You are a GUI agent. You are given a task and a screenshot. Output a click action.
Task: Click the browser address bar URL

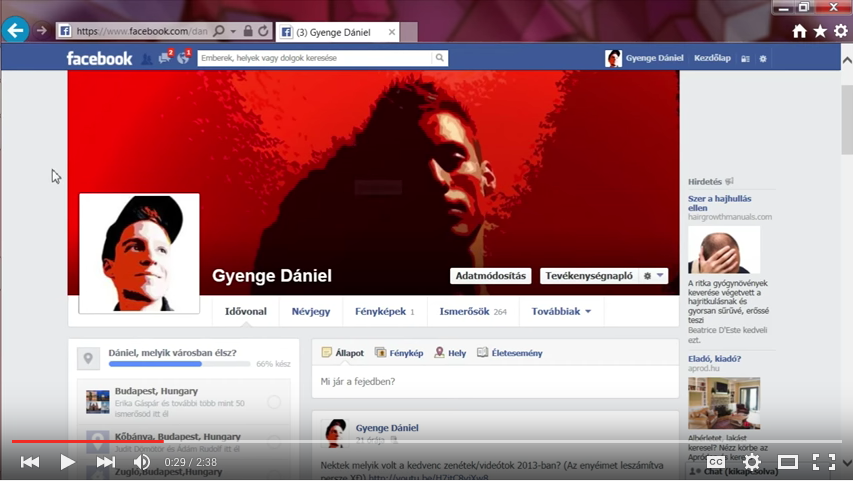point(142,31)
